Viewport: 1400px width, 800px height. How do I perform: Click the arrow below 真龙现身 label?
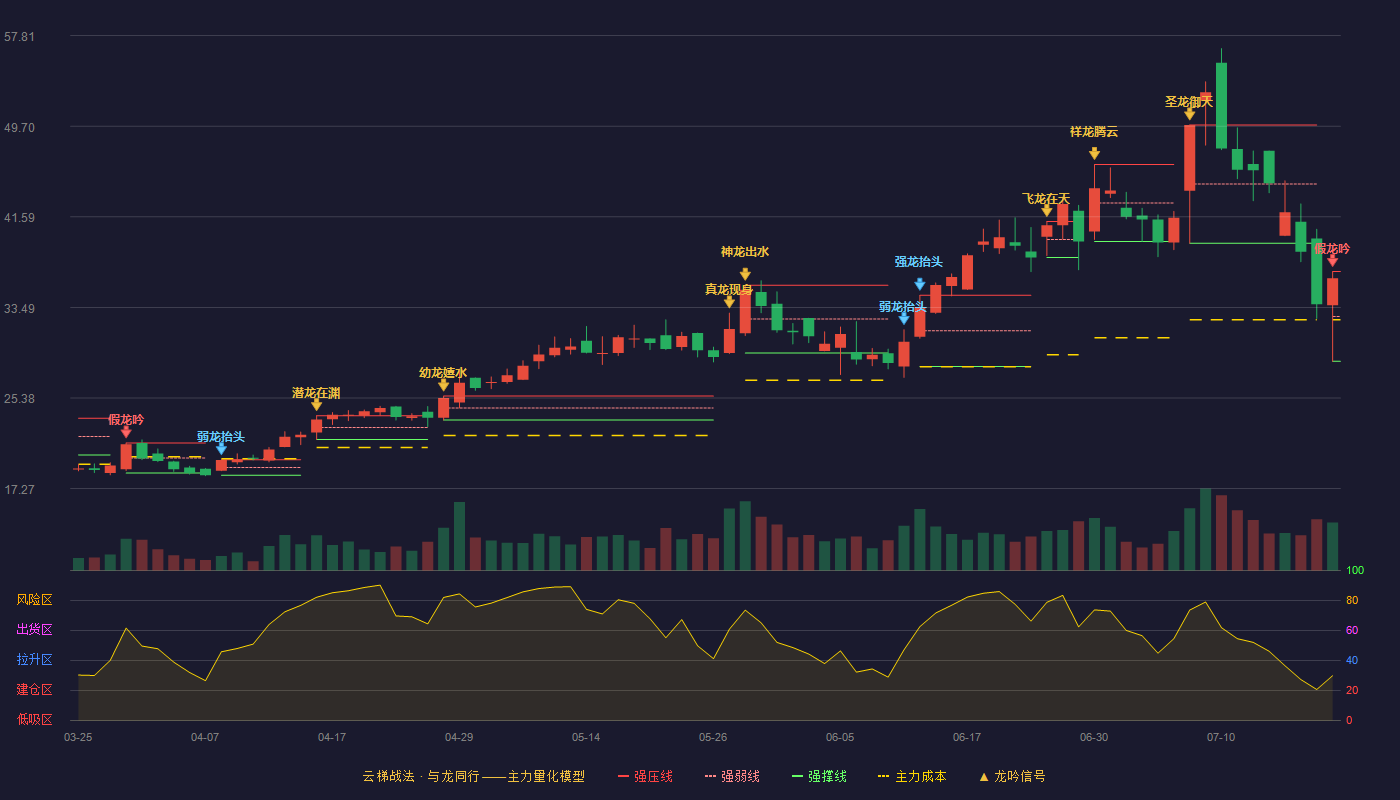click(729, 302)
